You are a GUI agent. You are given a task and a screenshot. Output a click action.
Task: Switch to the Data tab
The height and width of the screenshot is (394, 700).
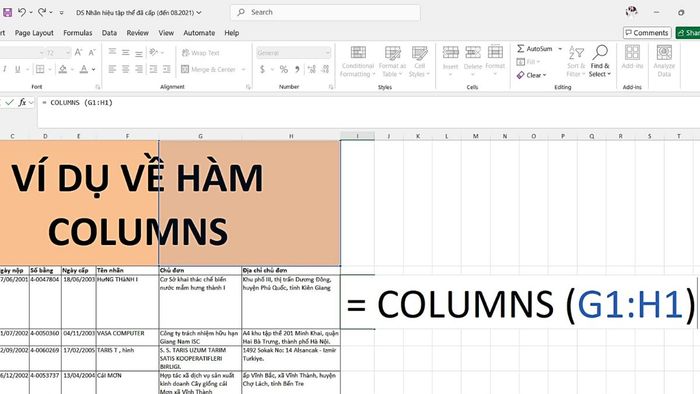click(109, 33)
